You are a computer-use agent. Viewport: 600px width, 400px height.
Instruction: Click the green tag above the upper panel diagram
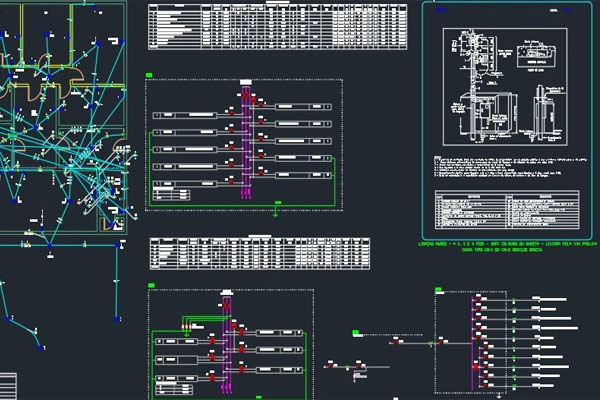149,75
